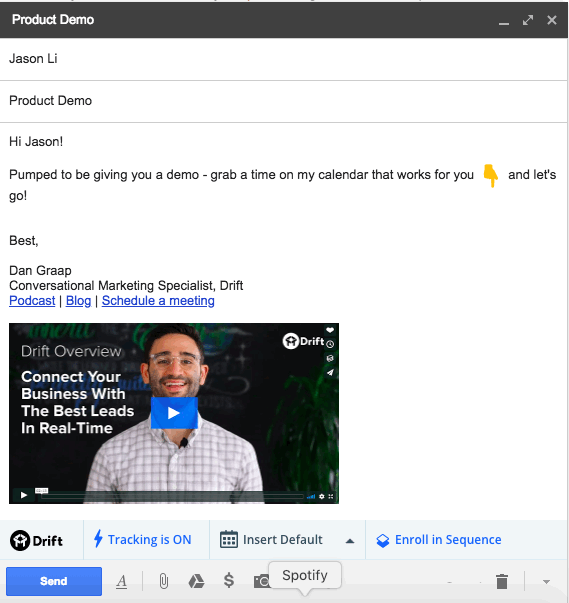This screenshot has width=569, height=603.
Task: Discard the draft with the trash icon
Action: tap(502, 581)
